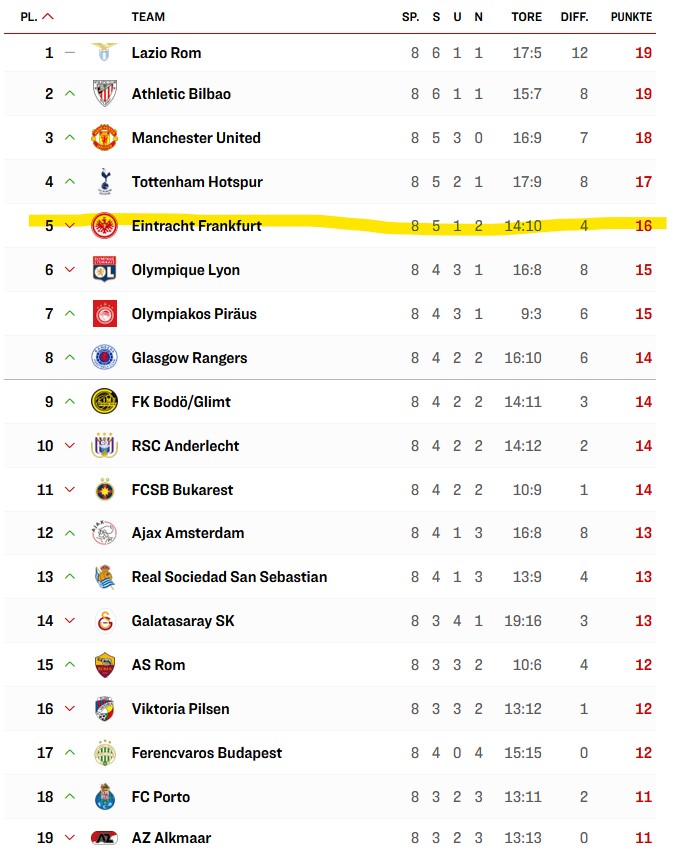This screenshot has width=683, height=851.
Task: Click the Tottenham Hotspur club crest
Action: pos(104,182)
